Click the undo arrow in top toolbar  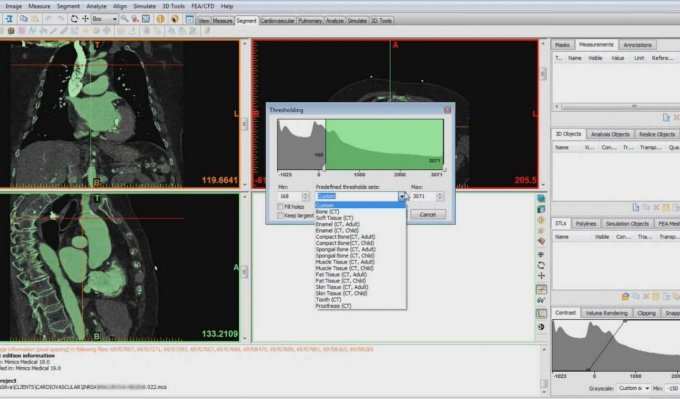click(49, 19)
